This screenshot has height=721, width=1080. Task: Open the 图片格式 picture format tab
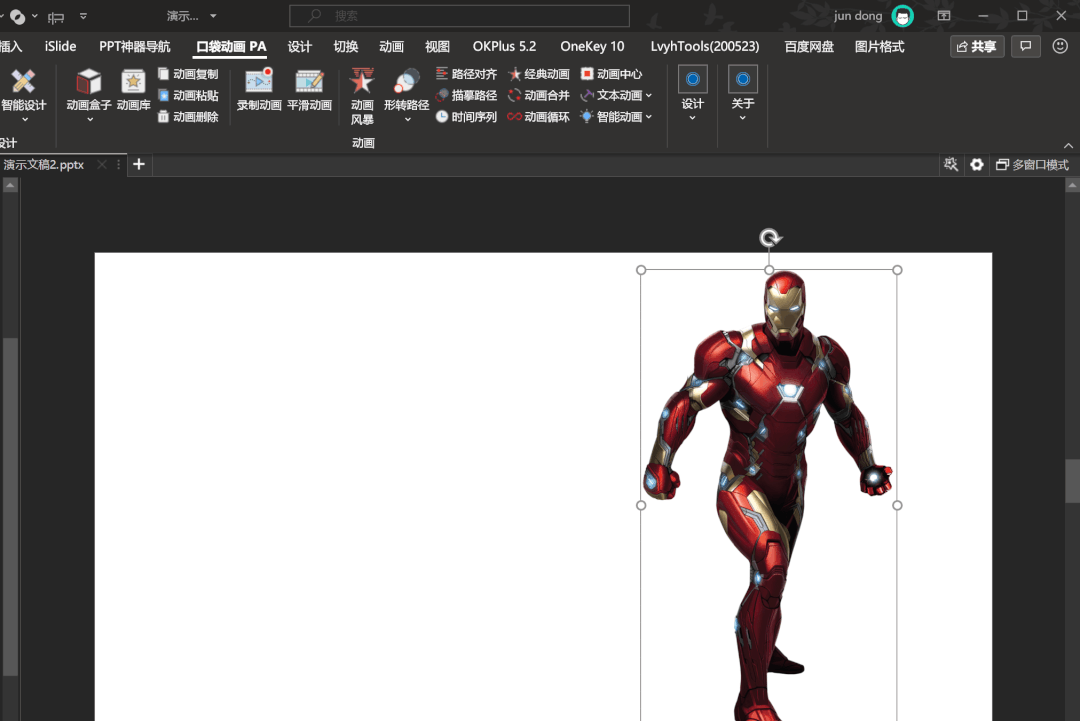pos(879,47)
